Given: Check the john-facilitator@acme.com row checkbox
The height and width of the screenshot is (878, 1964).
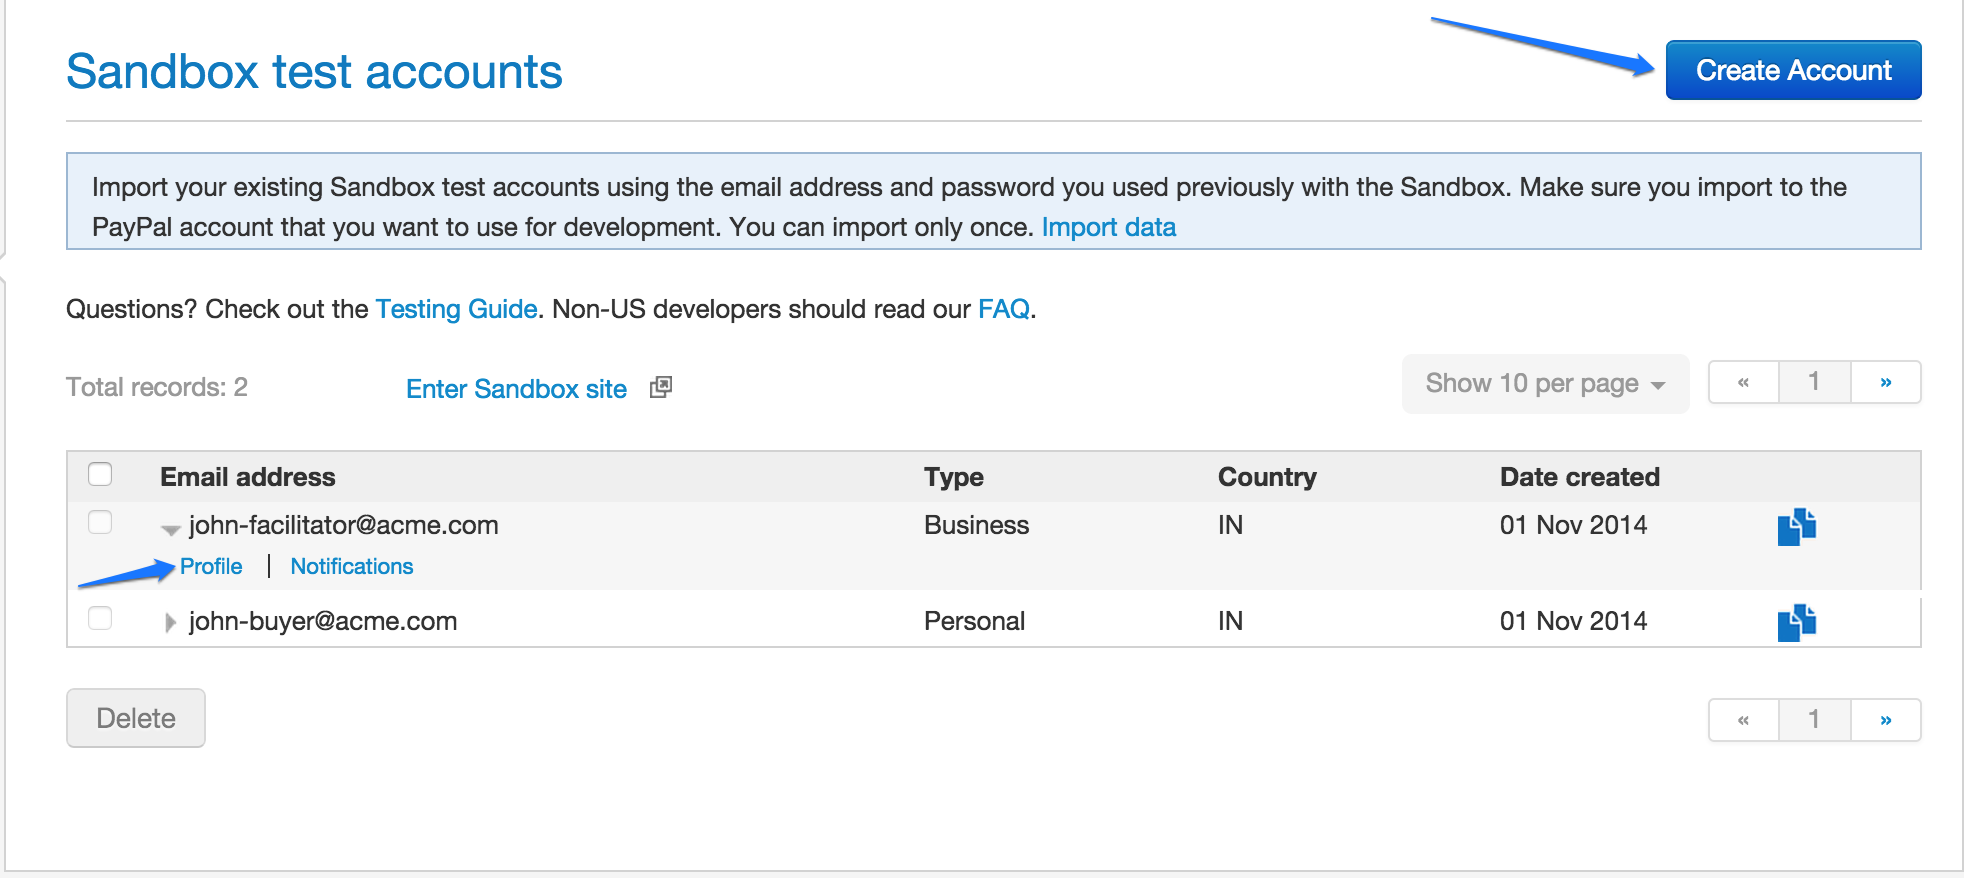Looking at the screenshot, I should tap(100, 522).
